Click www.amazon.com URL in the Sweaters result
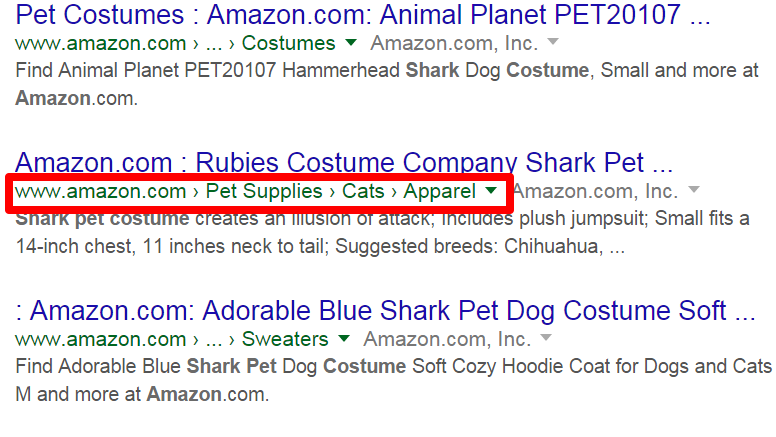Screen dimensions: 776x437 click(x=101, y=339)
